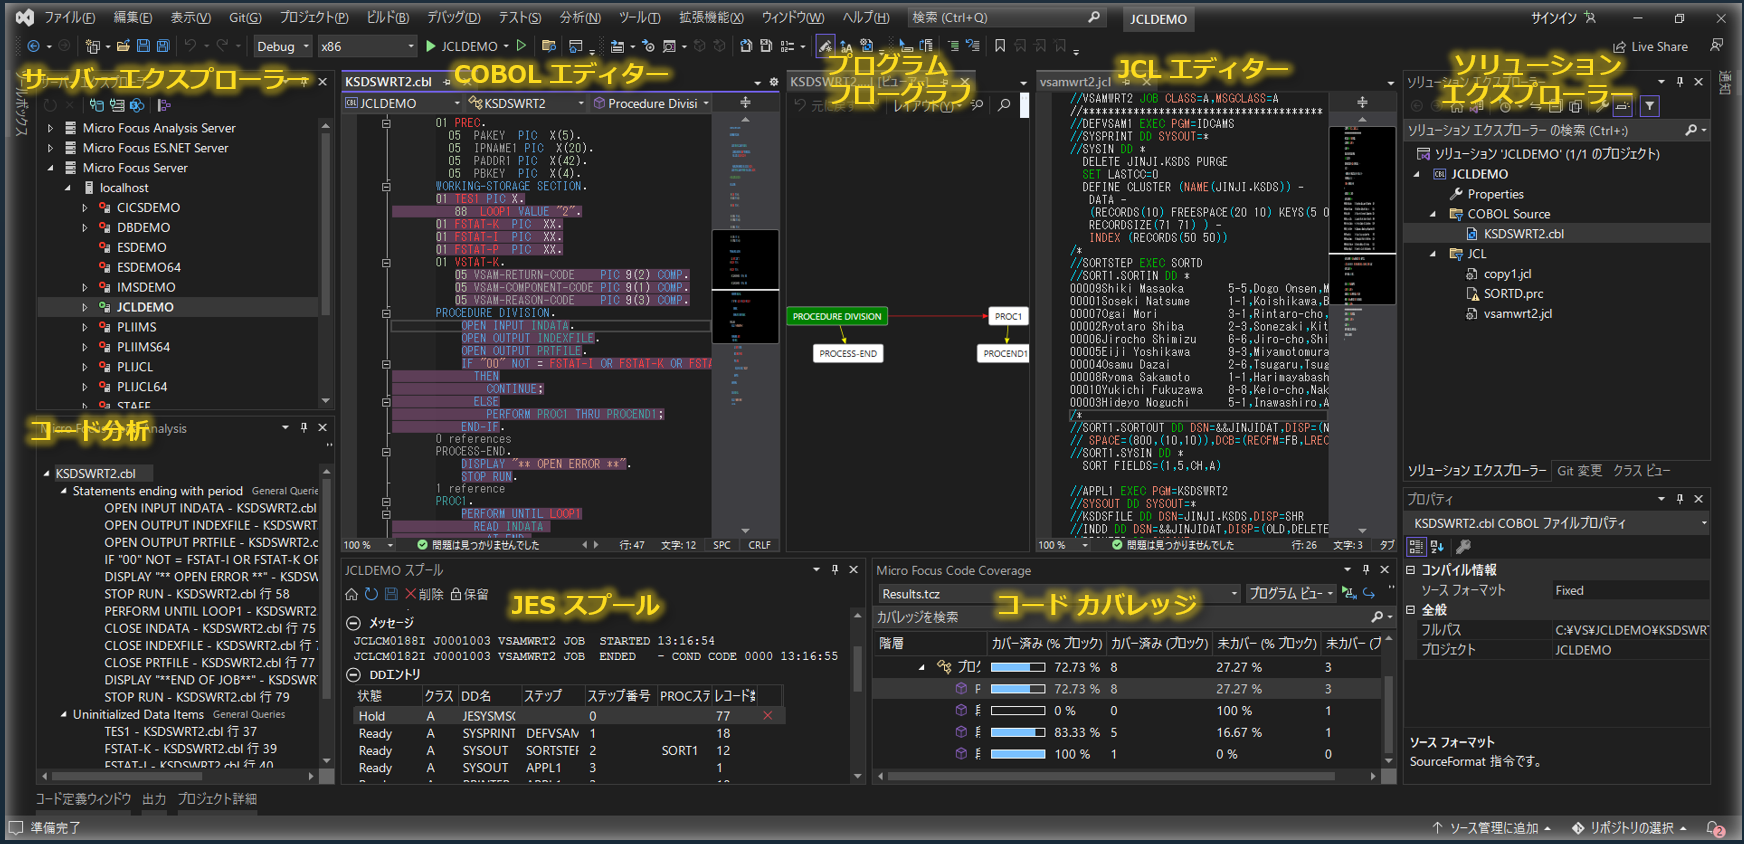Screen dimensions: 1744x844
Task: Switch to the Git 変更 tab
Action: [1579, 470]
